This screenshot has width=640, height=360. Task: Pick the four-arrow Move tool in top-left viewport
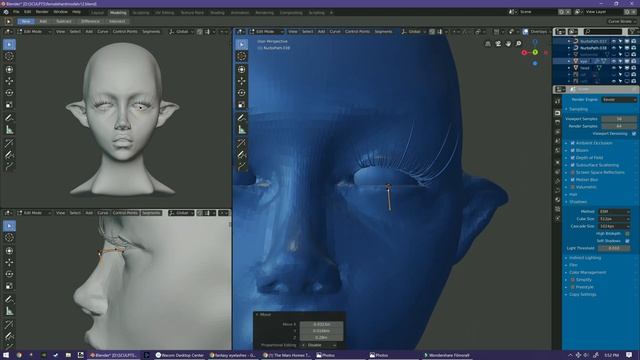point(9,81)
